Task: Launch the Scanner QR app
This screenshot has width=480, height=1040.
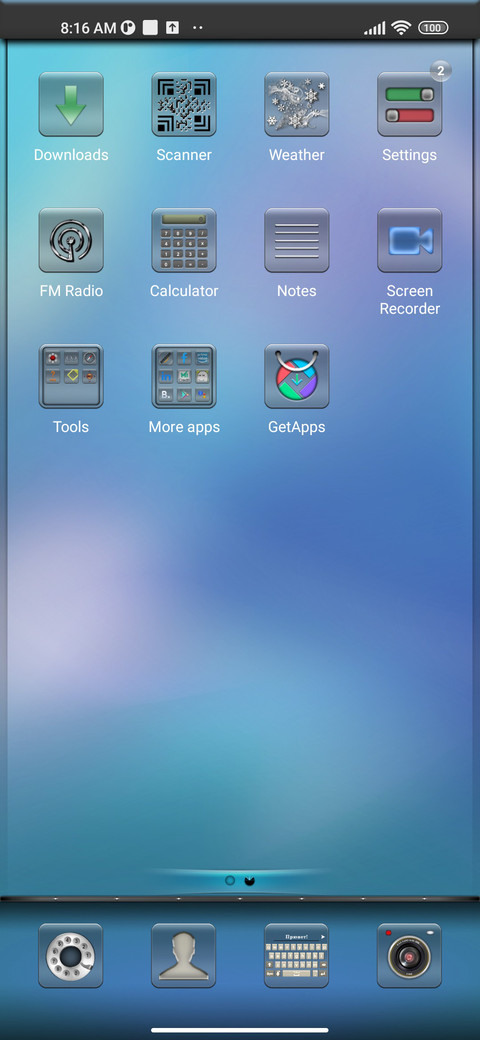Action: 184,104
